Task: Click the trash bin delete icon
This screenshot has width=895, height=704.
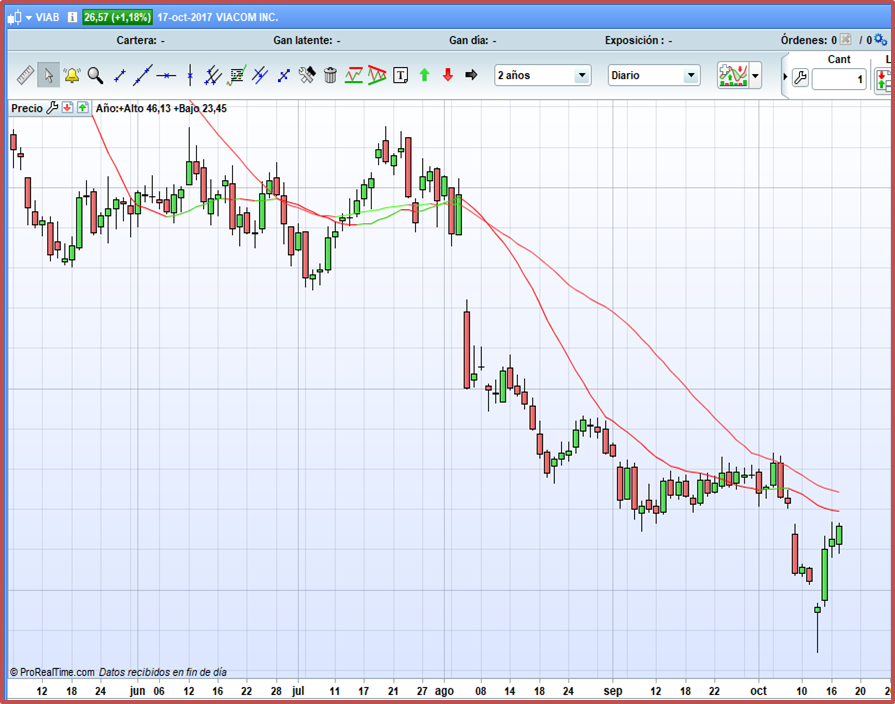Action: (x=330, y=75)
